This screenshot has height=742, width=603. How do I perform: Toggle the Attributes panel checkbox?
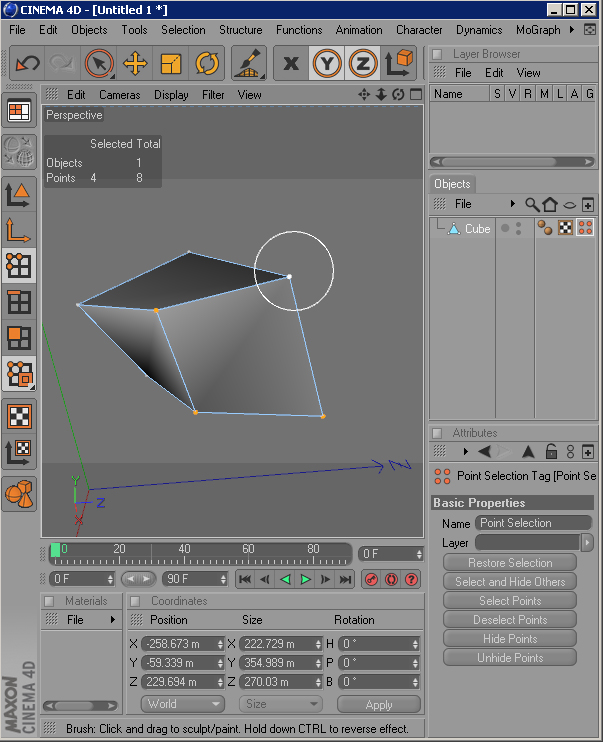tap(437, 433)
